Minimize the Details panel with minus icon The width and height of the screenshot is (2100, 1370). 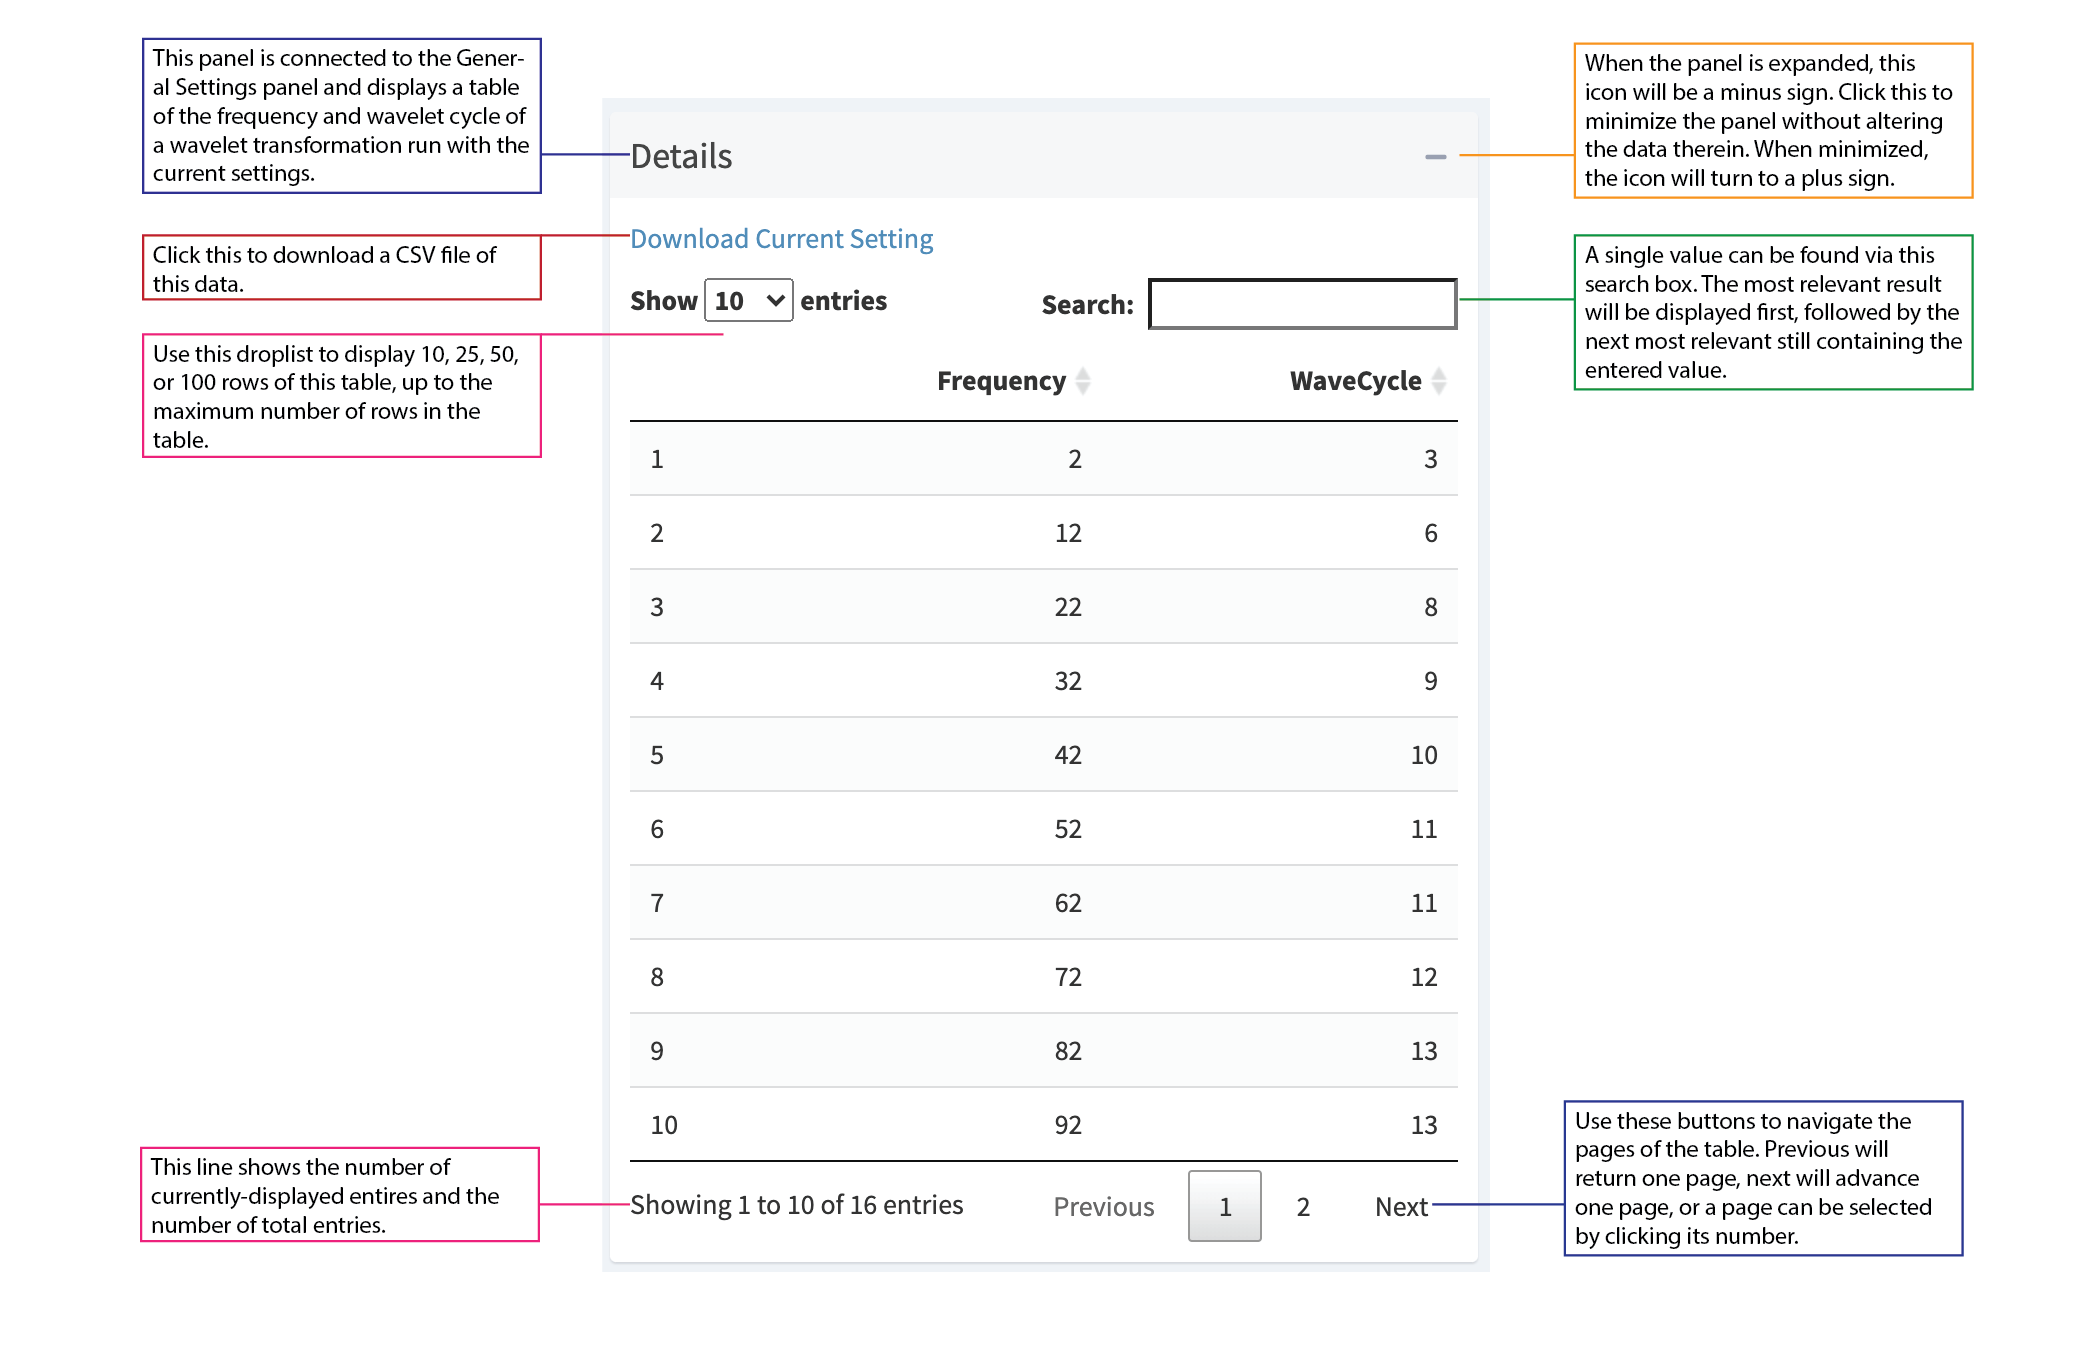click(x=1435, y=157)
